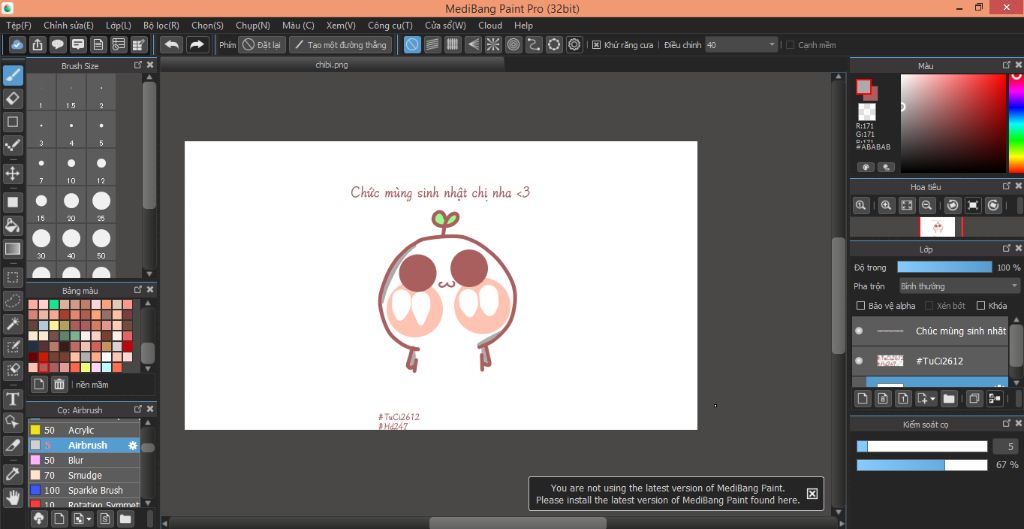Select the Eyedropper tool
Viewport: 1024px width, 529px height.
point(12,474)
